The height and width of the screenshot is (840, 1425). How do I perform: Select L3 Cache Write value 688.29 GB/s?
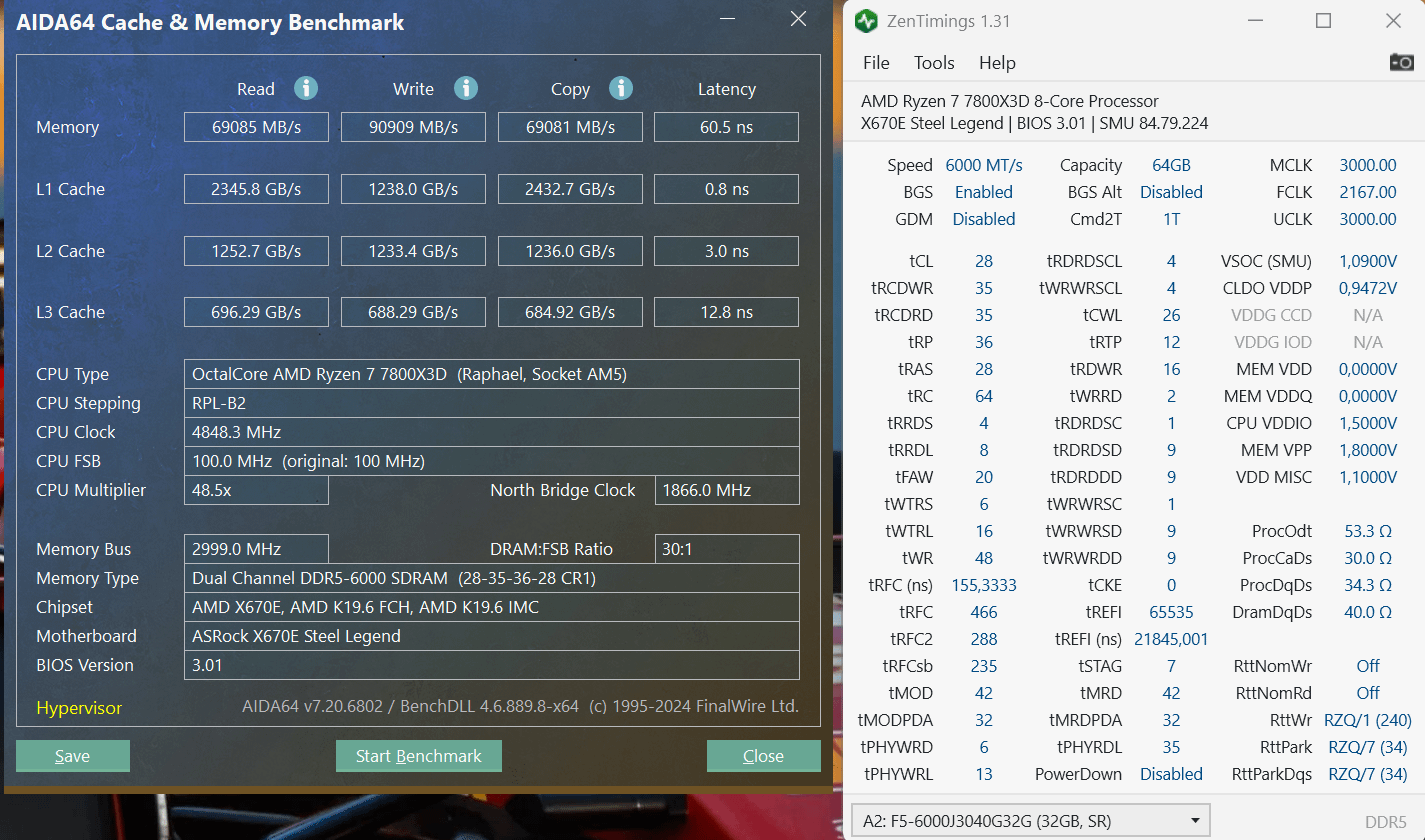tap(413, 312)
